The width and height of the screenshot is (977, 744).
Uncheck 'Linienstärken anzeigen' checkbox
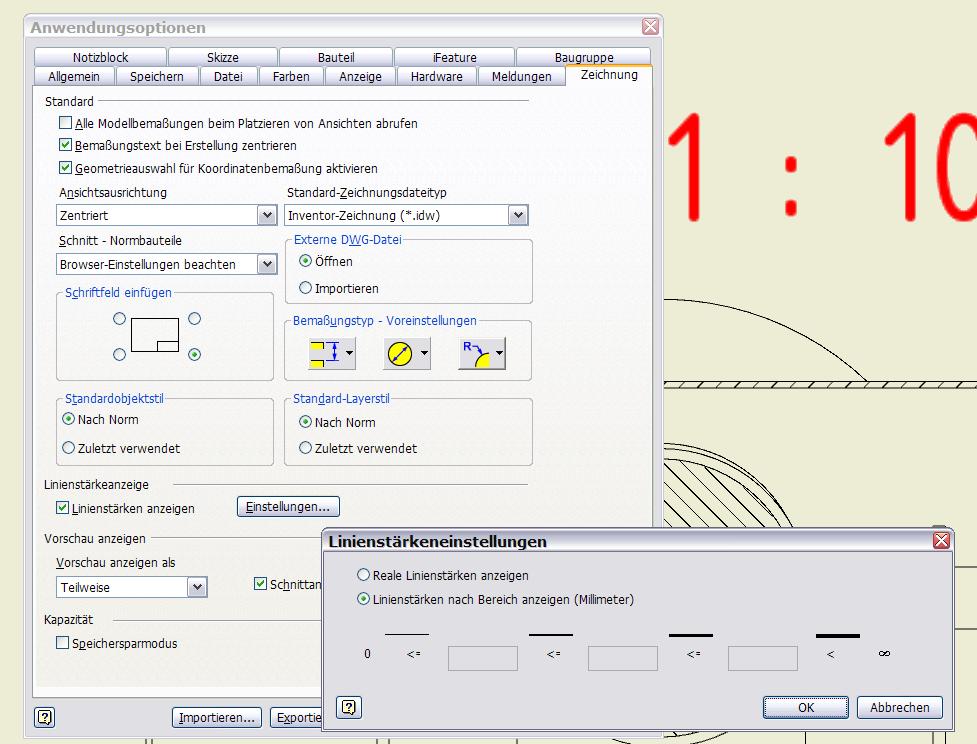pos(62,508)
